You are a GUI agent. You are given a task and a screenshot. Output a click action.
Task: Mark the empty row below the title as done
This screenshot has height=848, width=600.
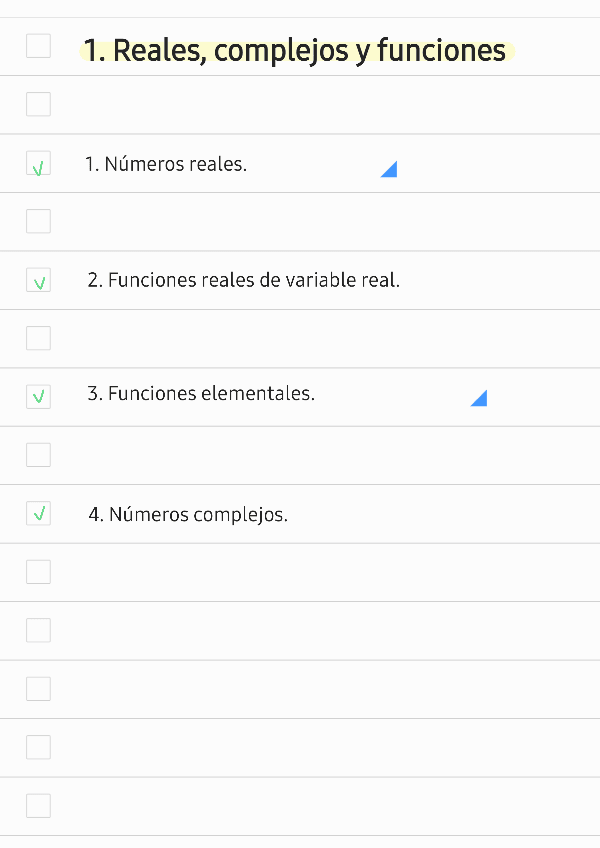coord(38,104)
